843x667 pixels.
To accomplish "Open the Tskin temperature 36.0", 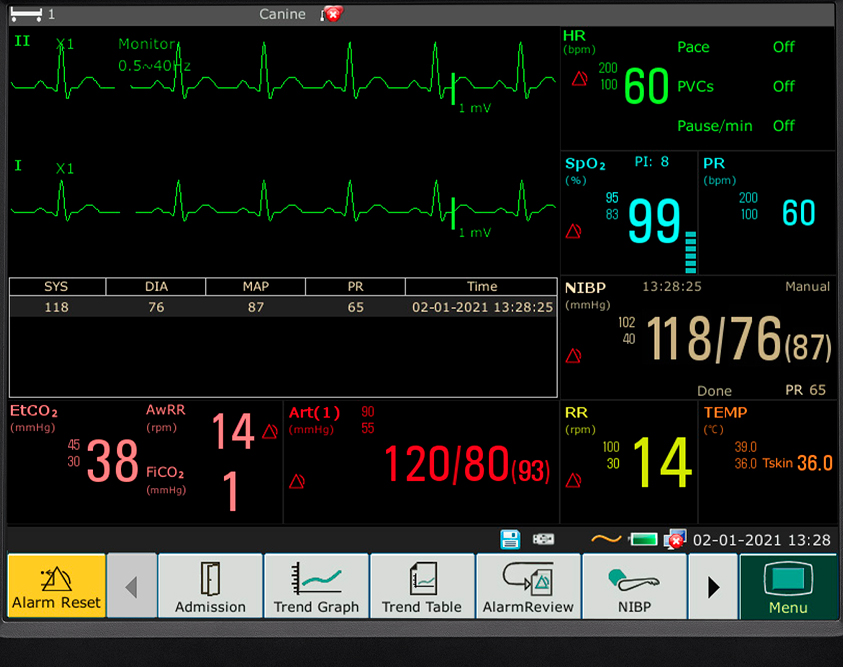I will tap(815, 463).
